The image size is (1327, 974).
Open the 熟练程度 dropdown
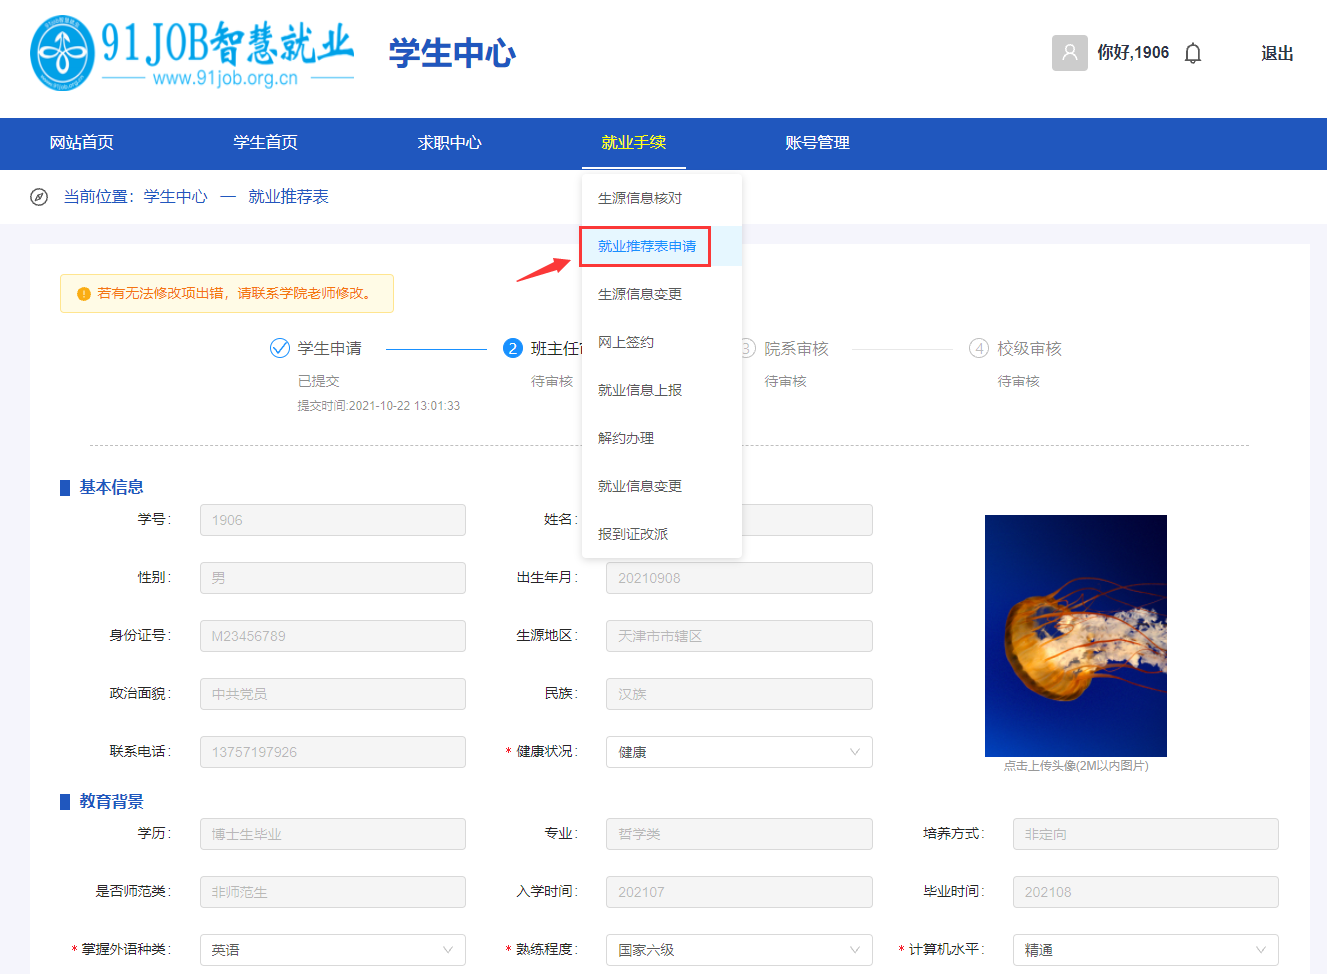click(x=738, y=950)
